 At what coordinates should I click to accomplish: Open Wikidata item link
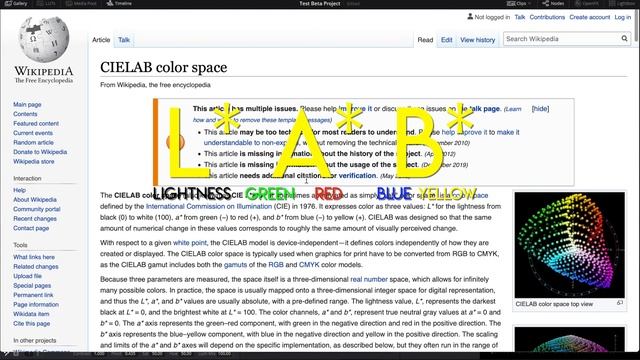coord(31,314)
